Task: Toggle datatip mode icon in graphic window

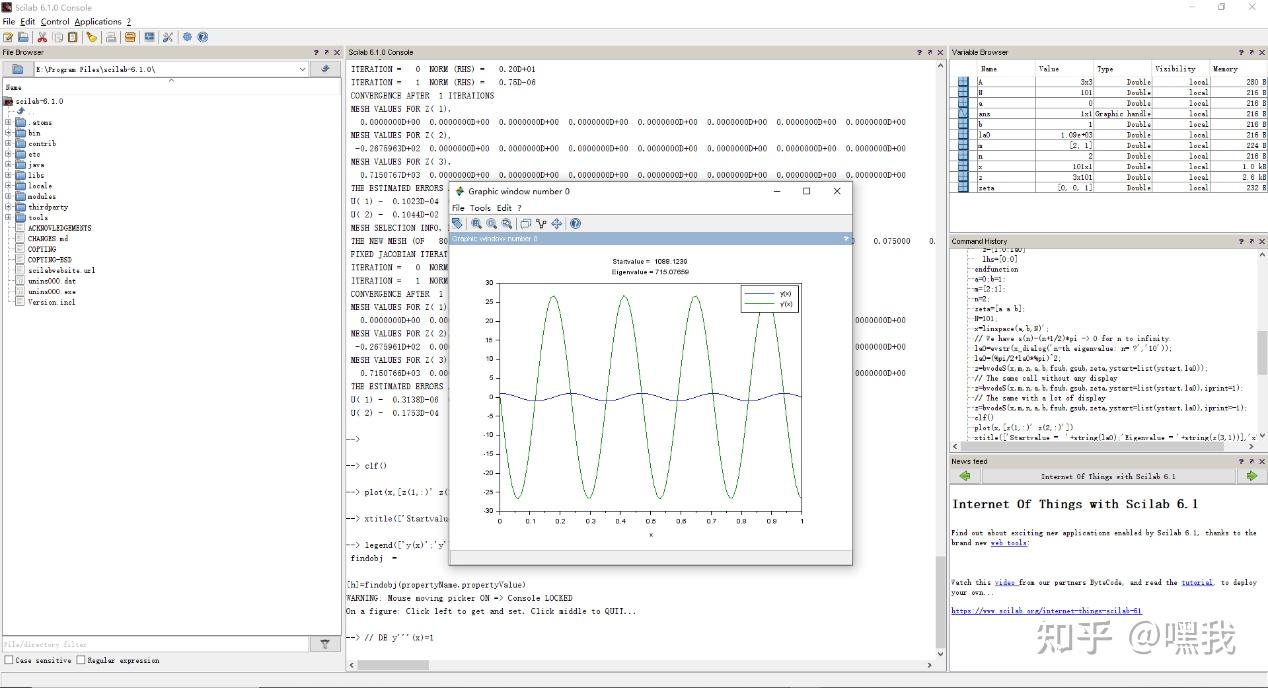Action: [541, 224]
